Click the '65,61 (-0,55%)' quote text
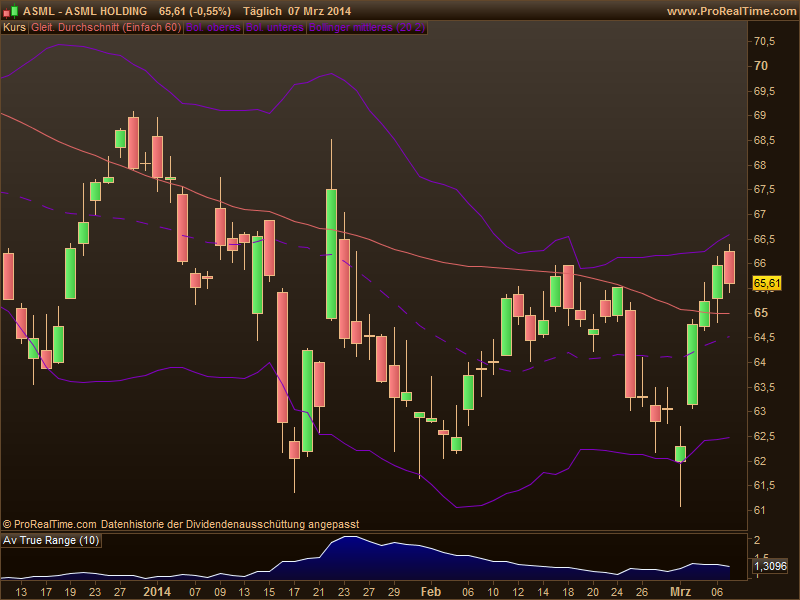The image size is (800, 600). 194,11
